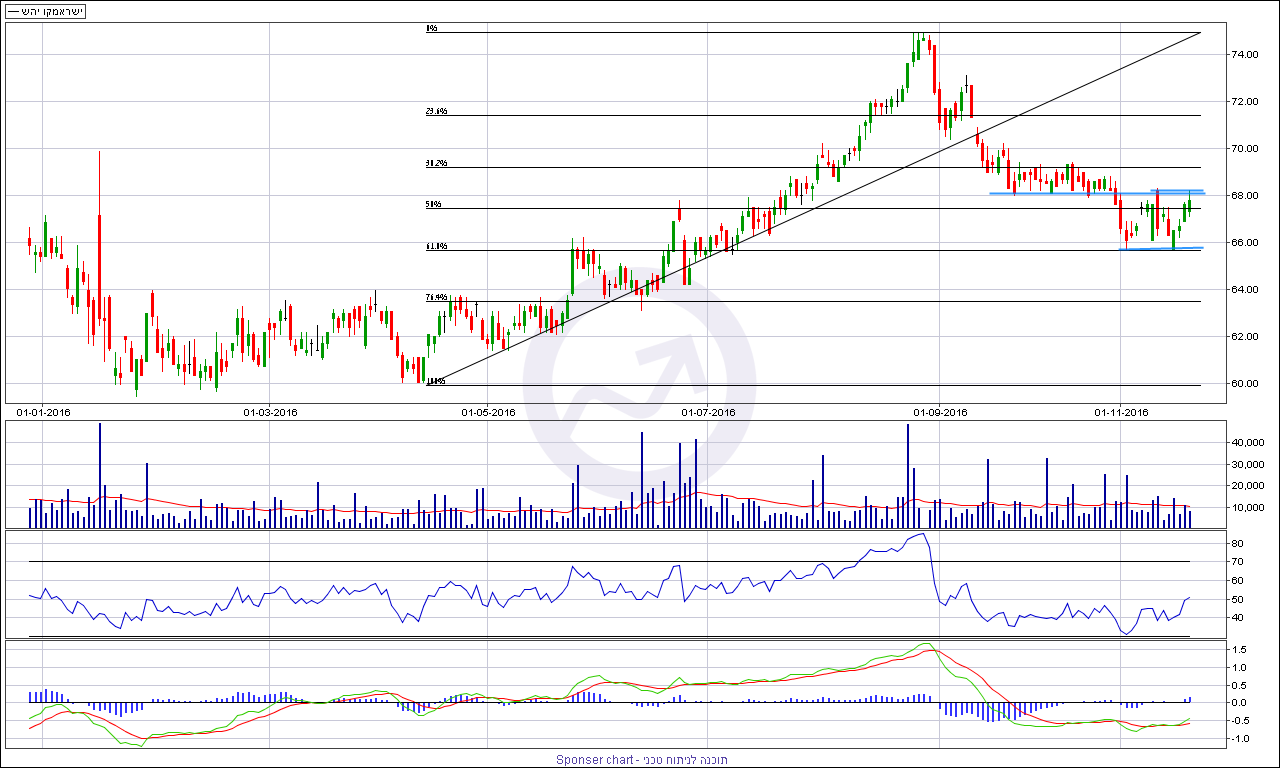Screen dimensions: 1280x768
Task: Click the 01-11-2016 date on time axis
Action: point(1121,412)
